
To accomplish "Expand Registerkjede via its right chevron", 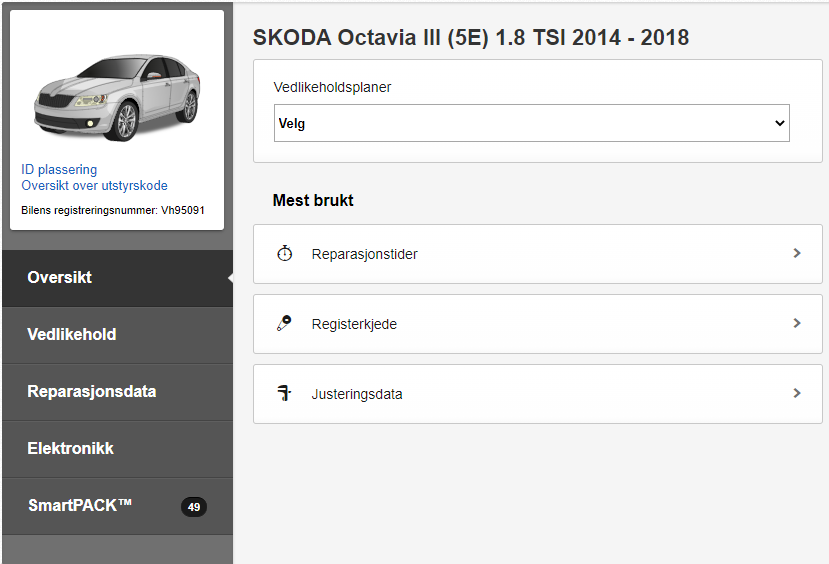I will coord(797,323).
